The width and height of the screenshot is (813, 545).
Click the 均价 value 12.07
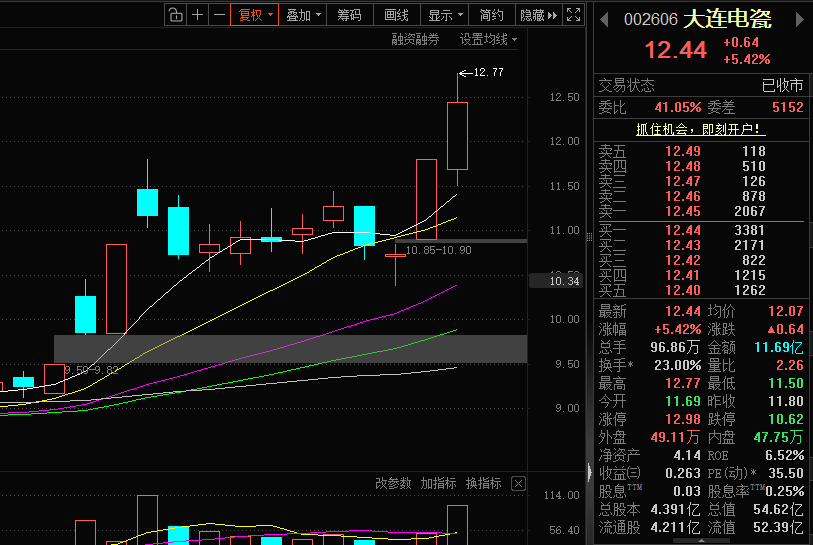pos(786,311)
